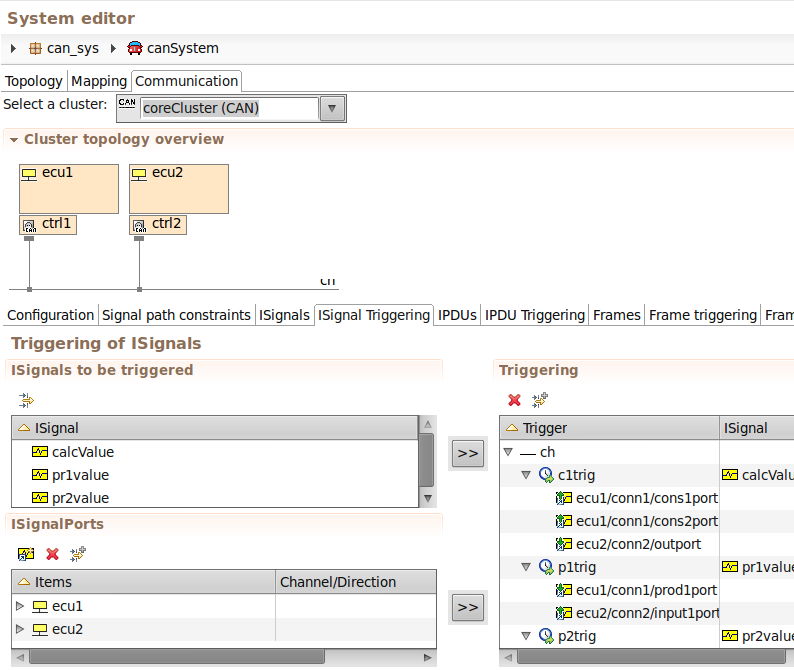Select the ecu2 monitor icon in topology

coord(139,174)
